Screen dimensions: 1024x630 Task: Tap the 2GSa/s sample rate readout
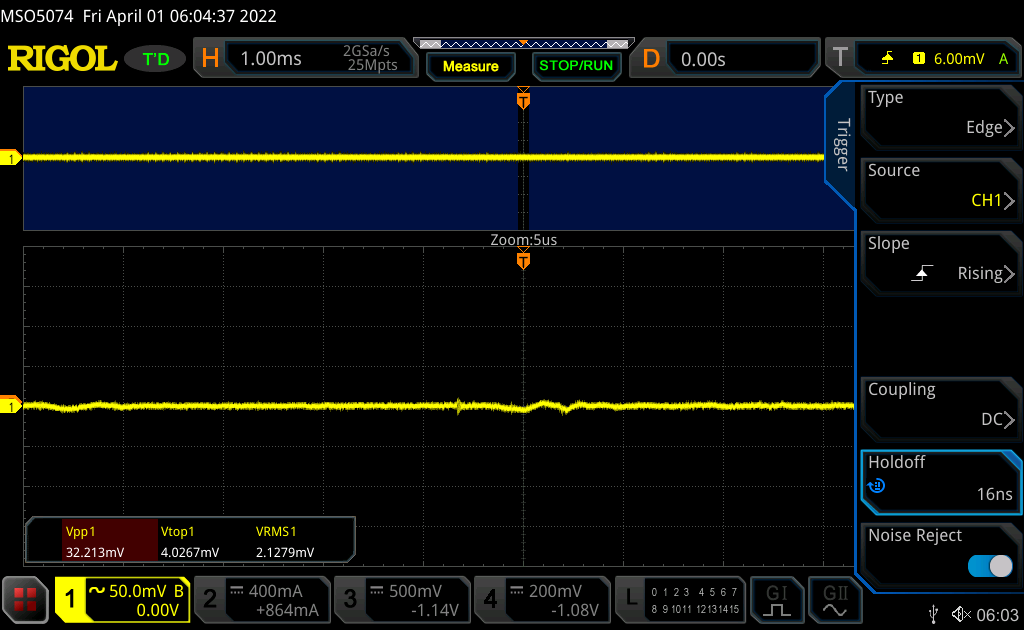pyautogui.click(x=366, y=51)
